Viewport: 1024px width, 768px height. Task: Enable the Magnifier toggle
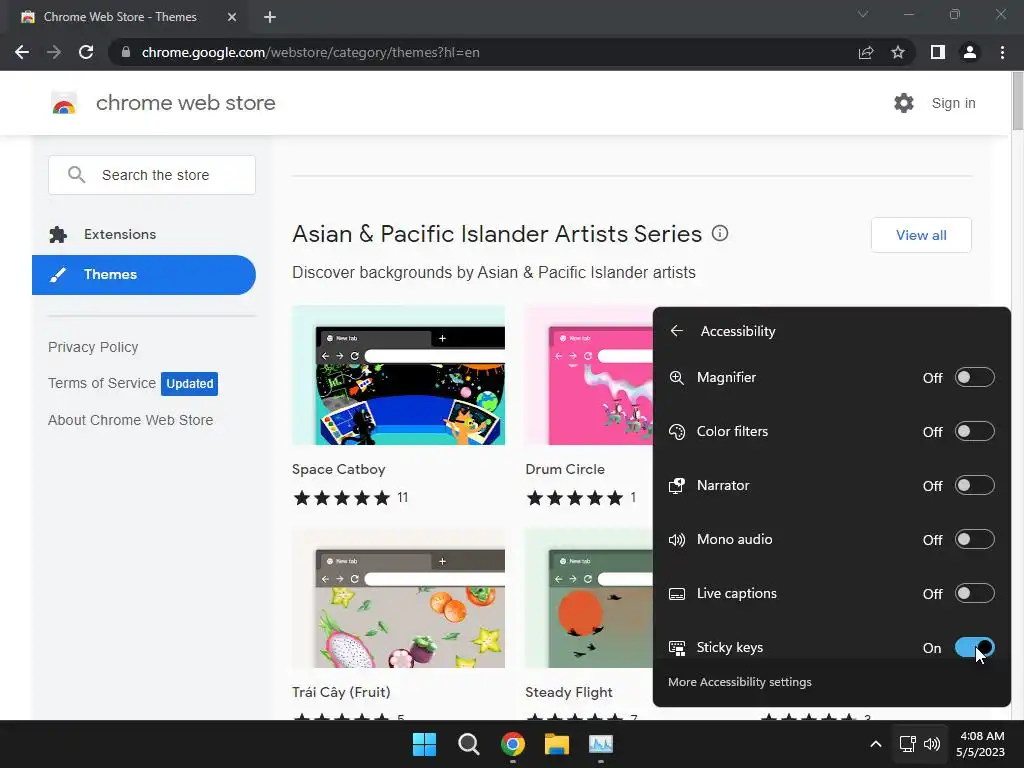[x=974, y=377]
